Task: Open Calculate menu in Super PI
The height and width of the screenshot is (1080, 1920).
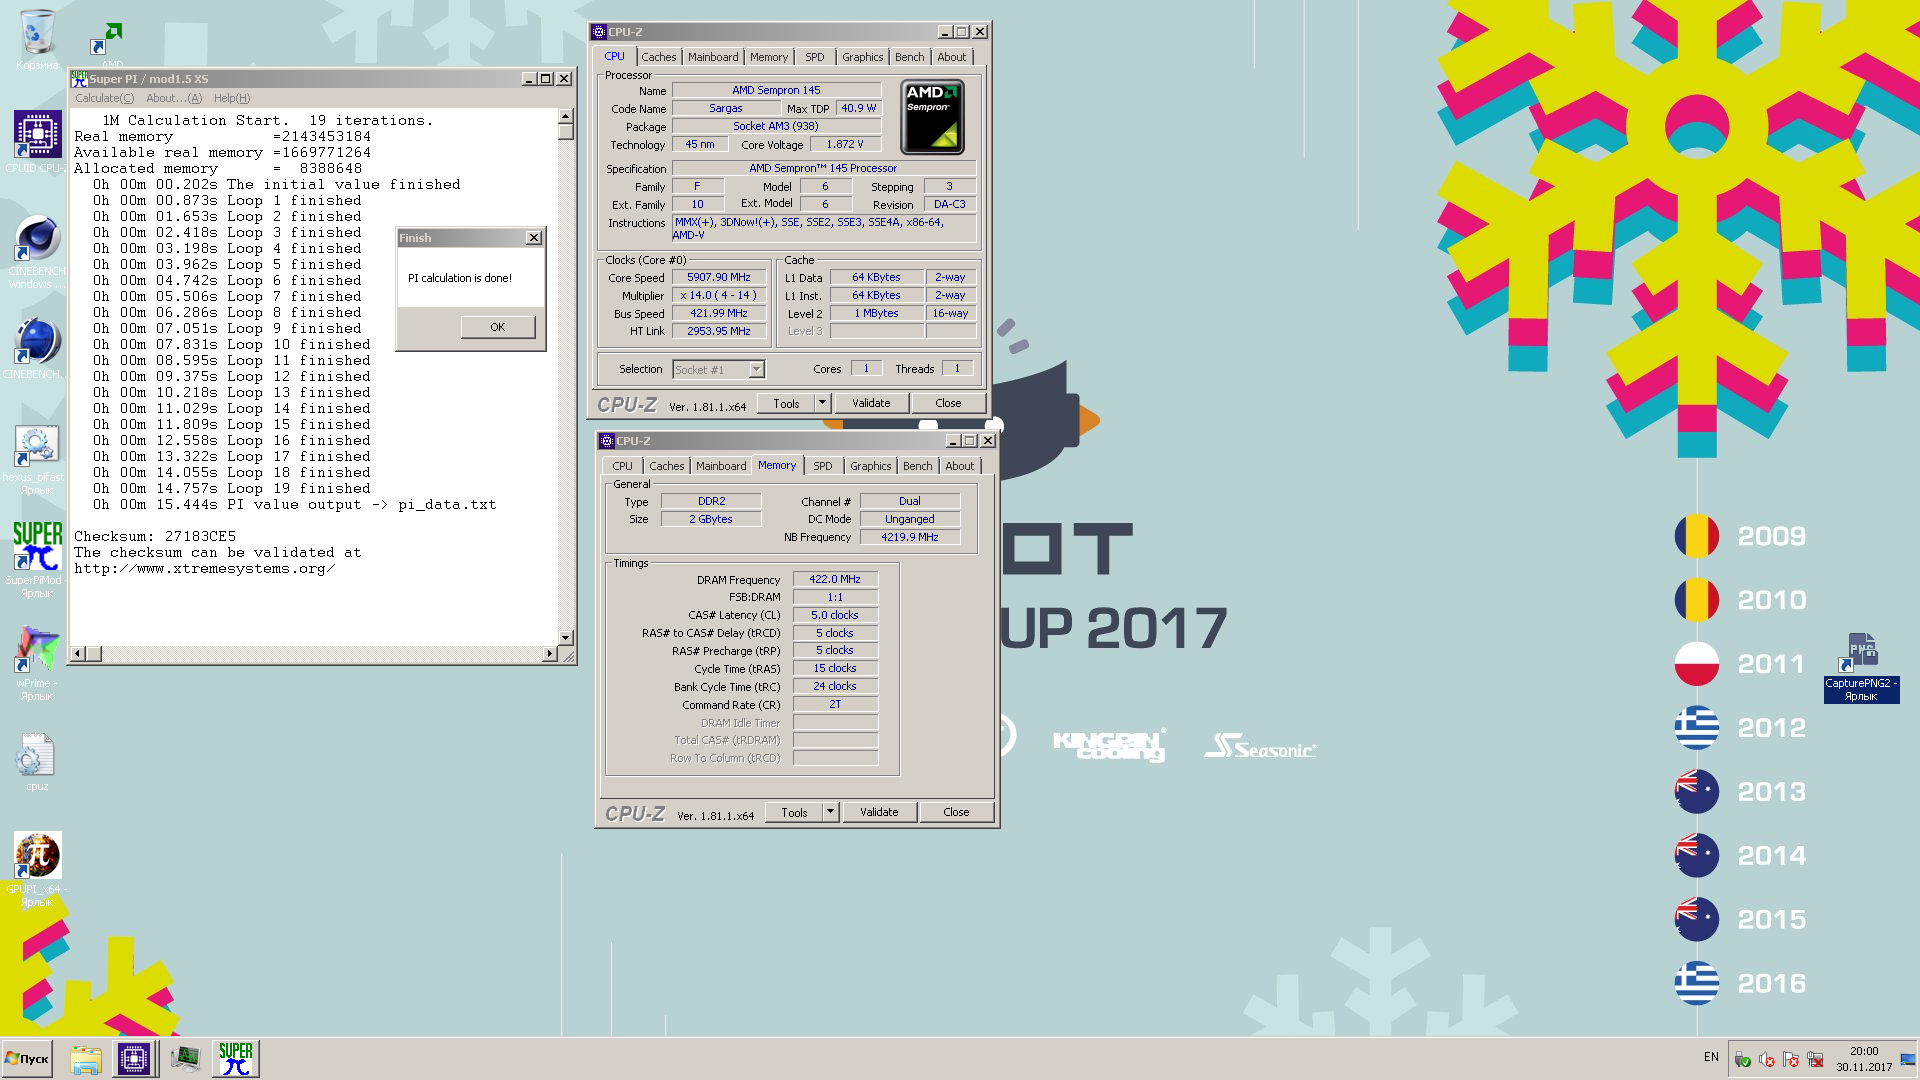Action: pyautogui.click(x=104, y=98)
